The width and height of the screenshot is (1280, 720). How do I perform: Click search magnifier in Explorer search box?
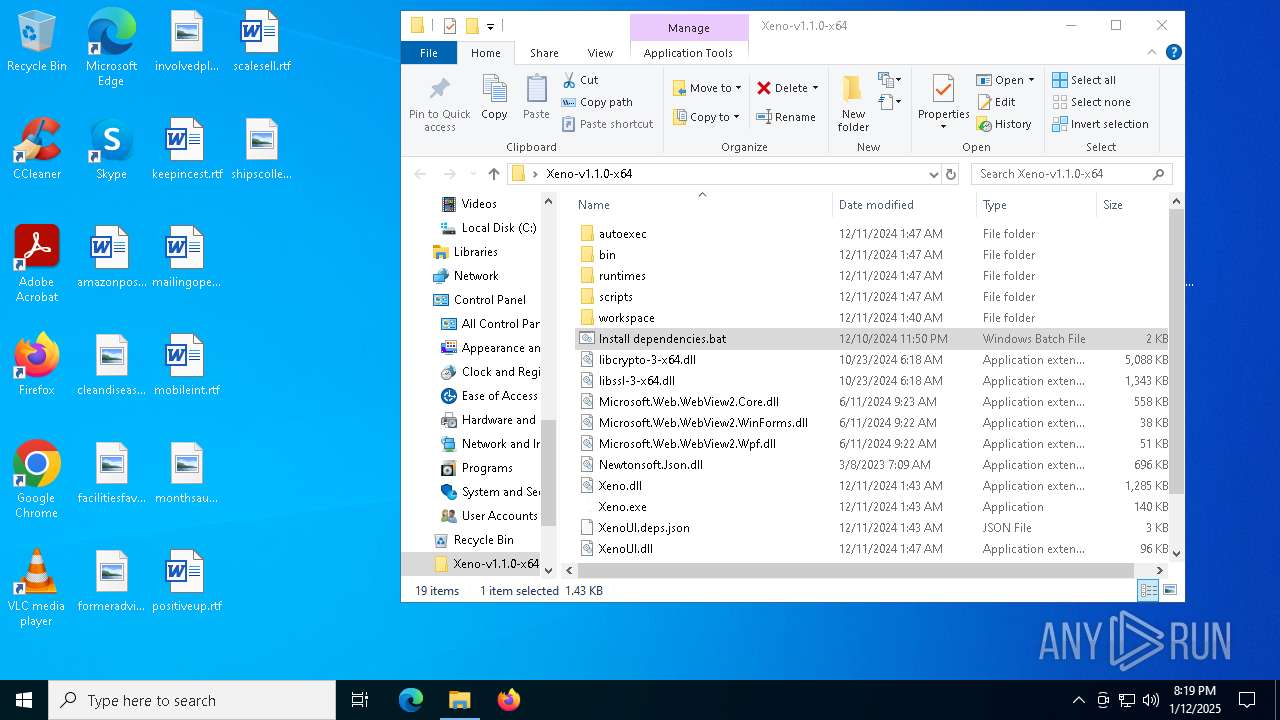coord(1159,174)
